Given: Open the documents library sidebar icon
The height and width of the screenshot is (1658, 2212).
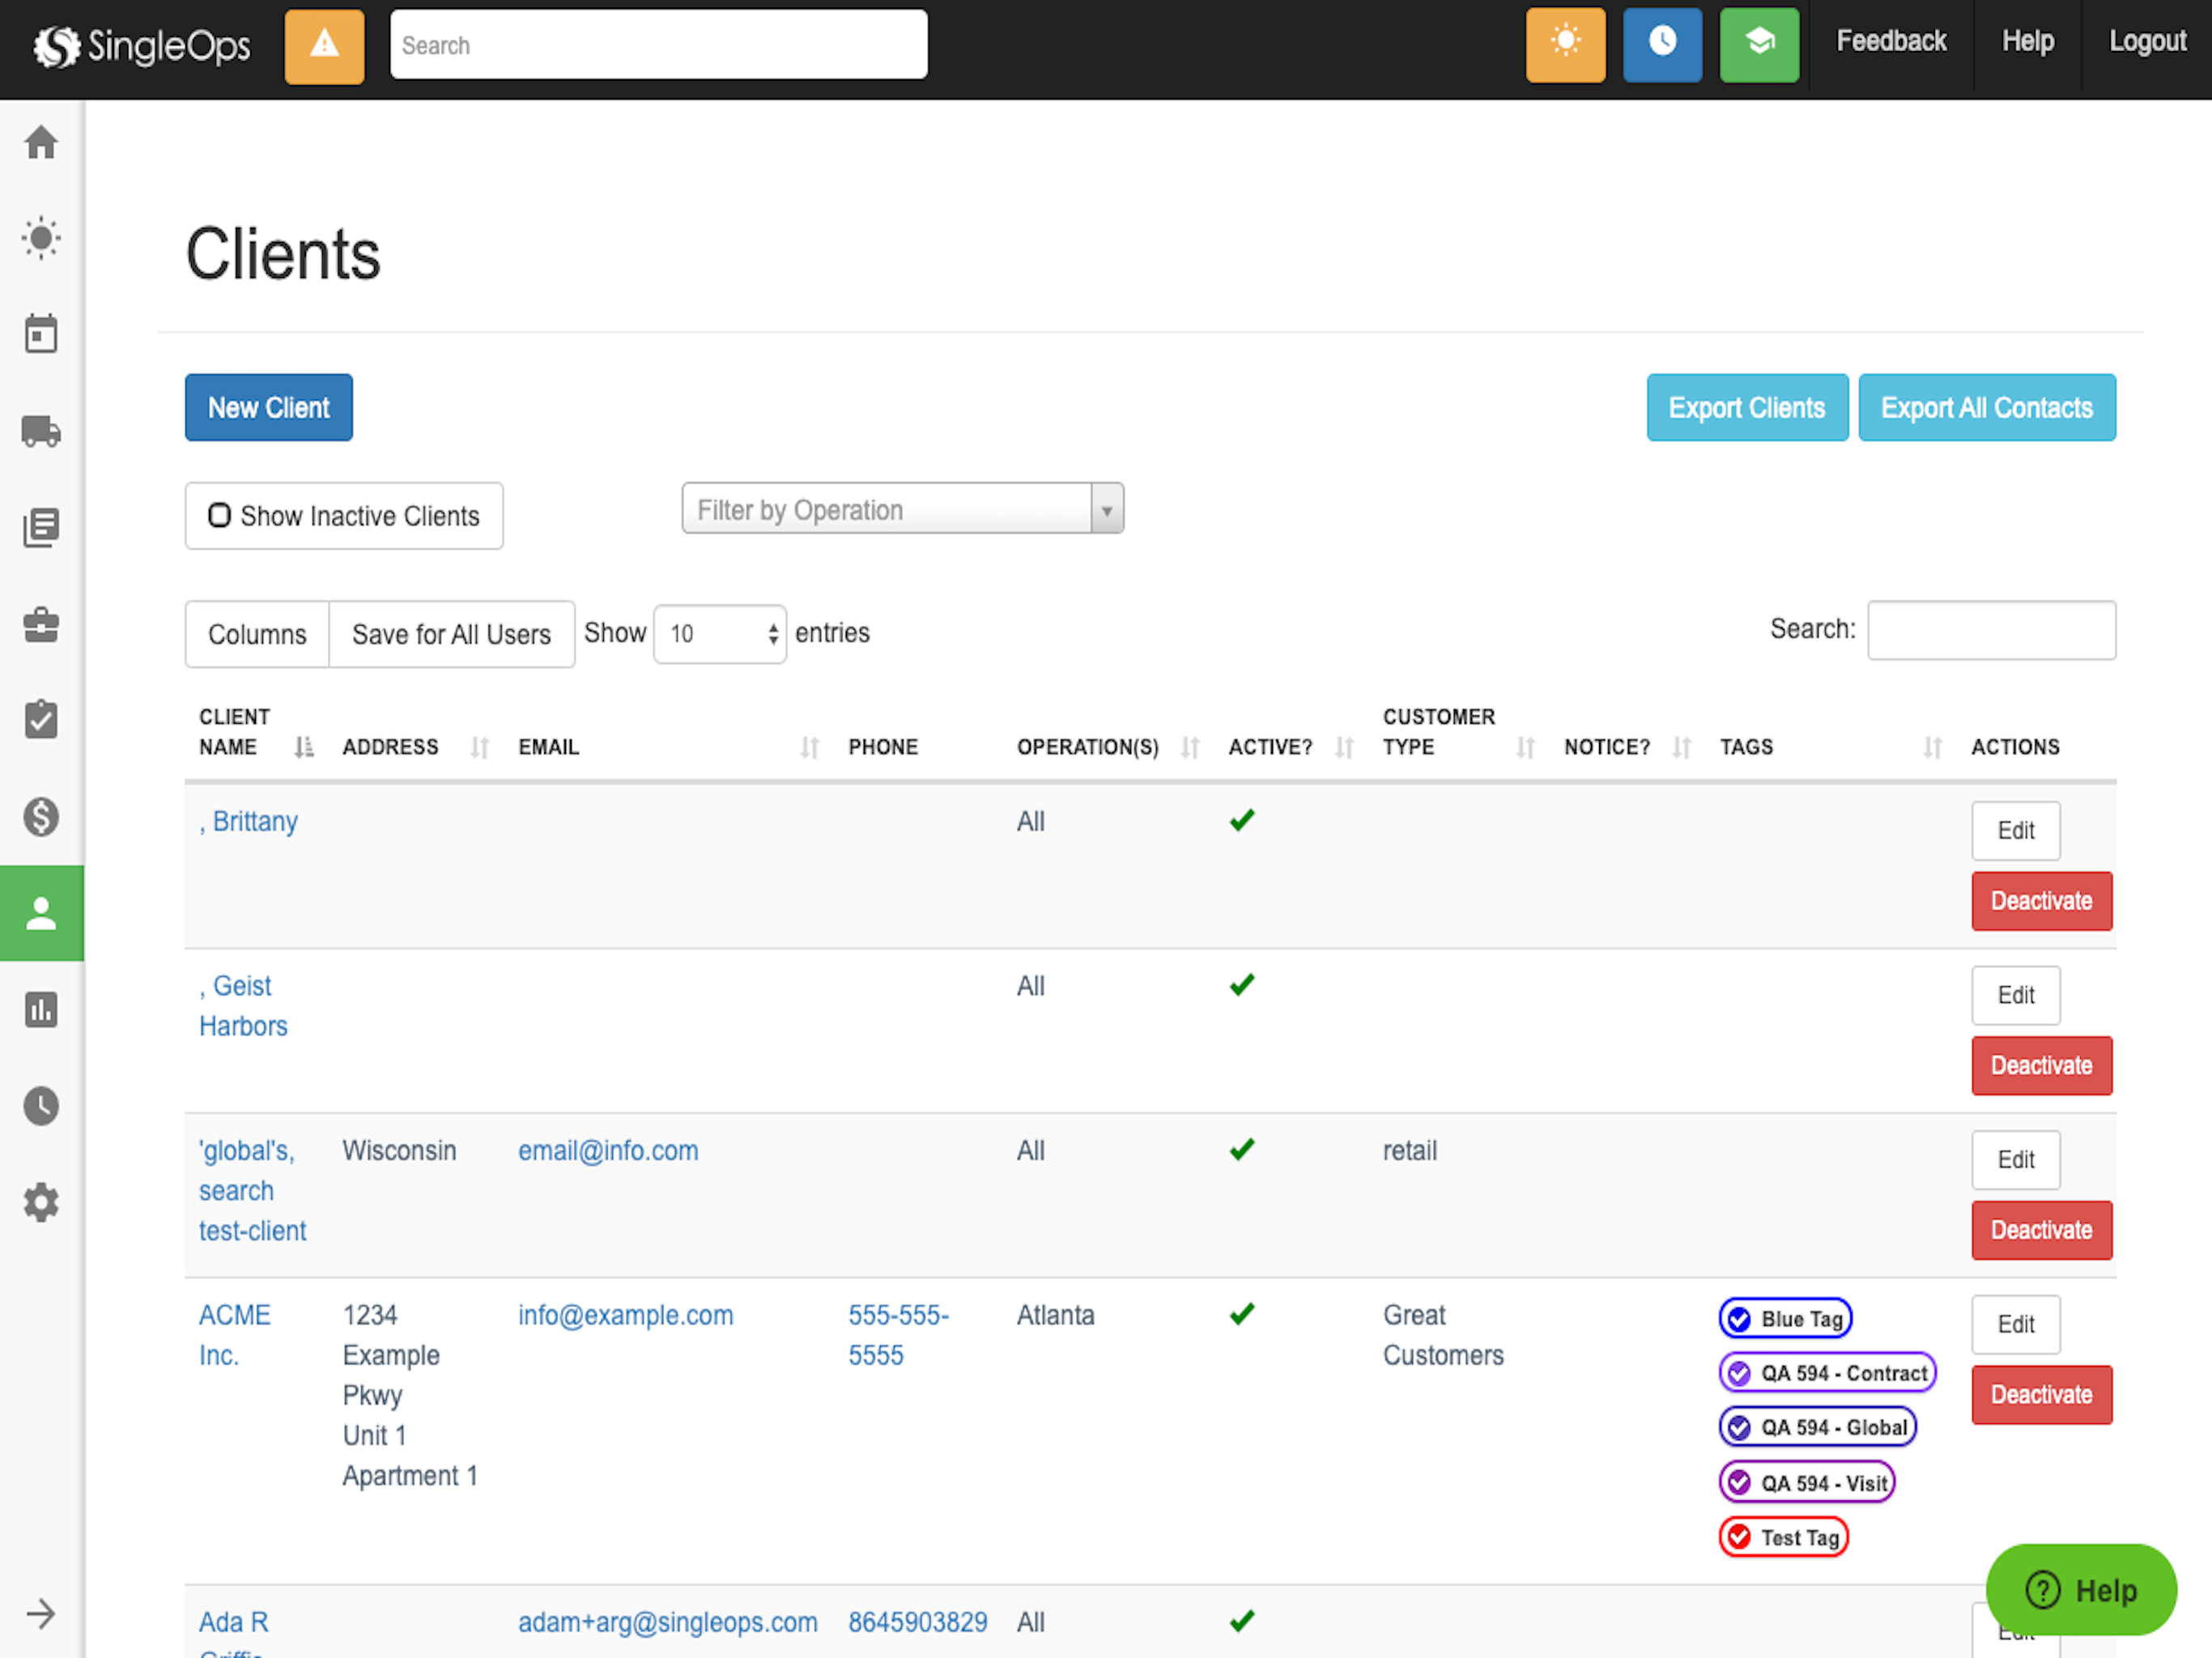Looking at the screenshot, I should [x=41, y=527].
